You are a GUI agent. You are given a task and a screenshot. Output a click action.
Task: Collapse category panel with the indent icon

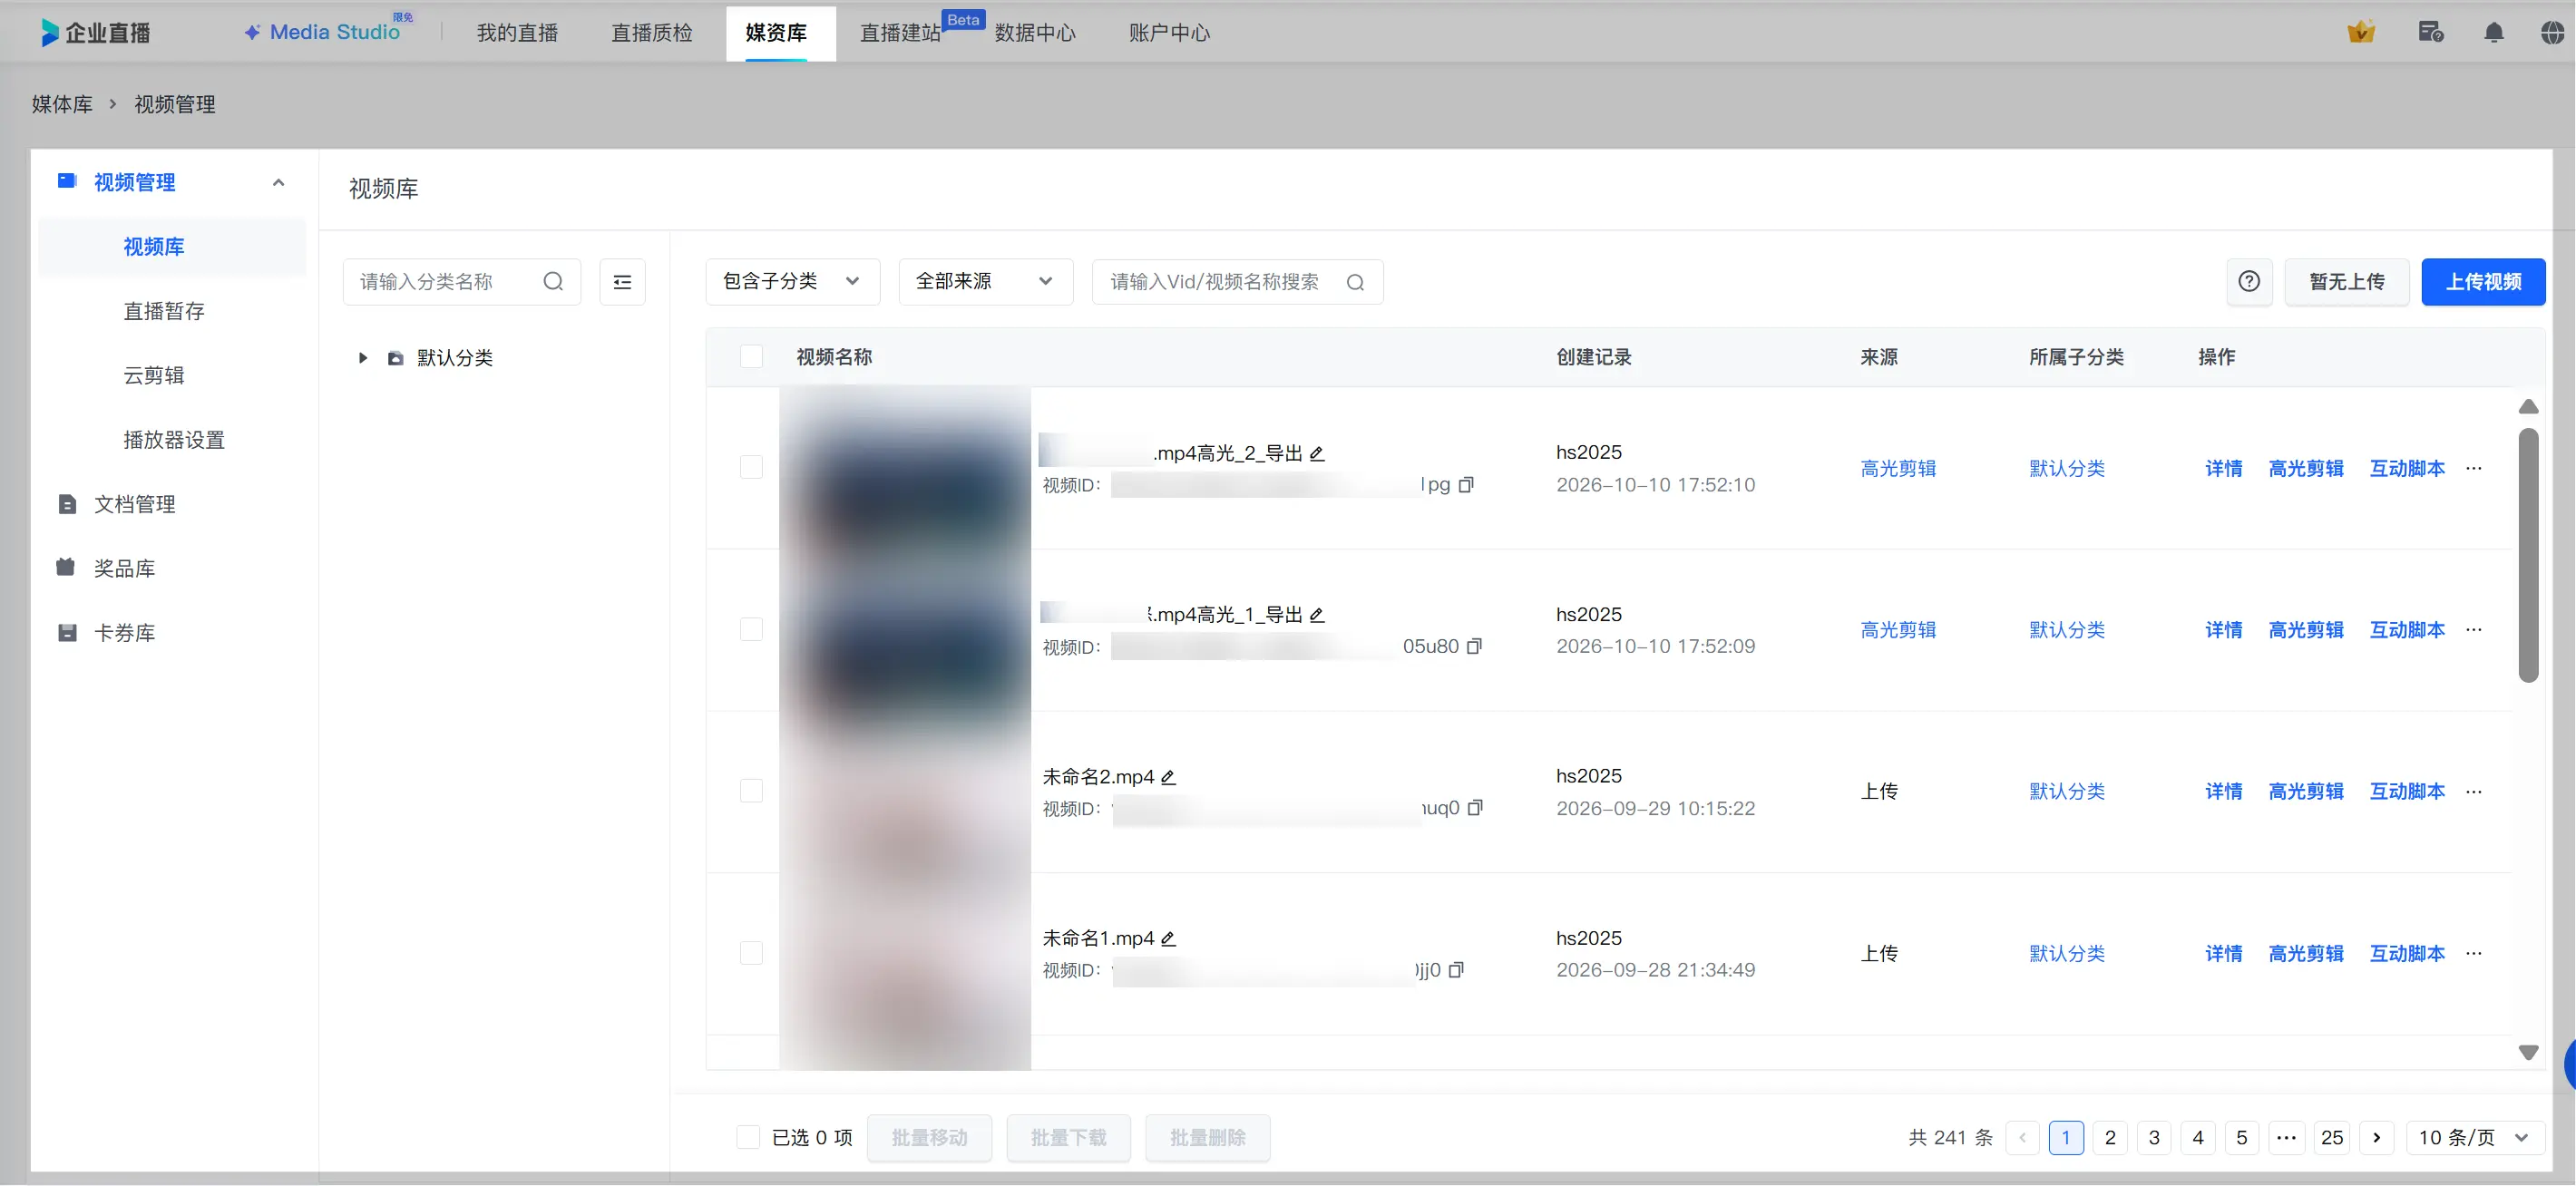[622, 282]
